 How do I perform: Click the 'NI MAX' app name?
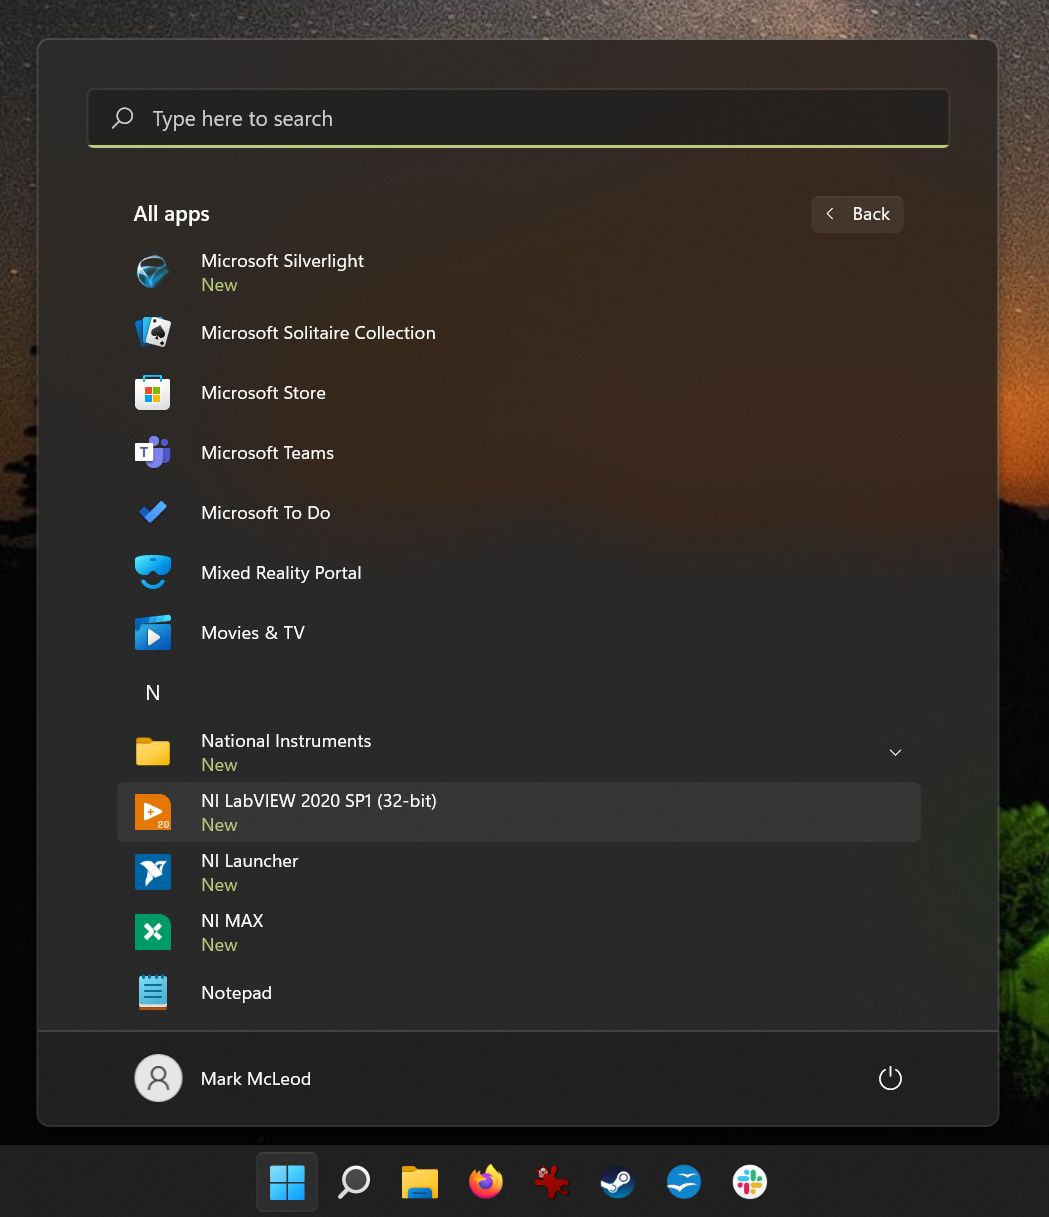tap(232, 921)
